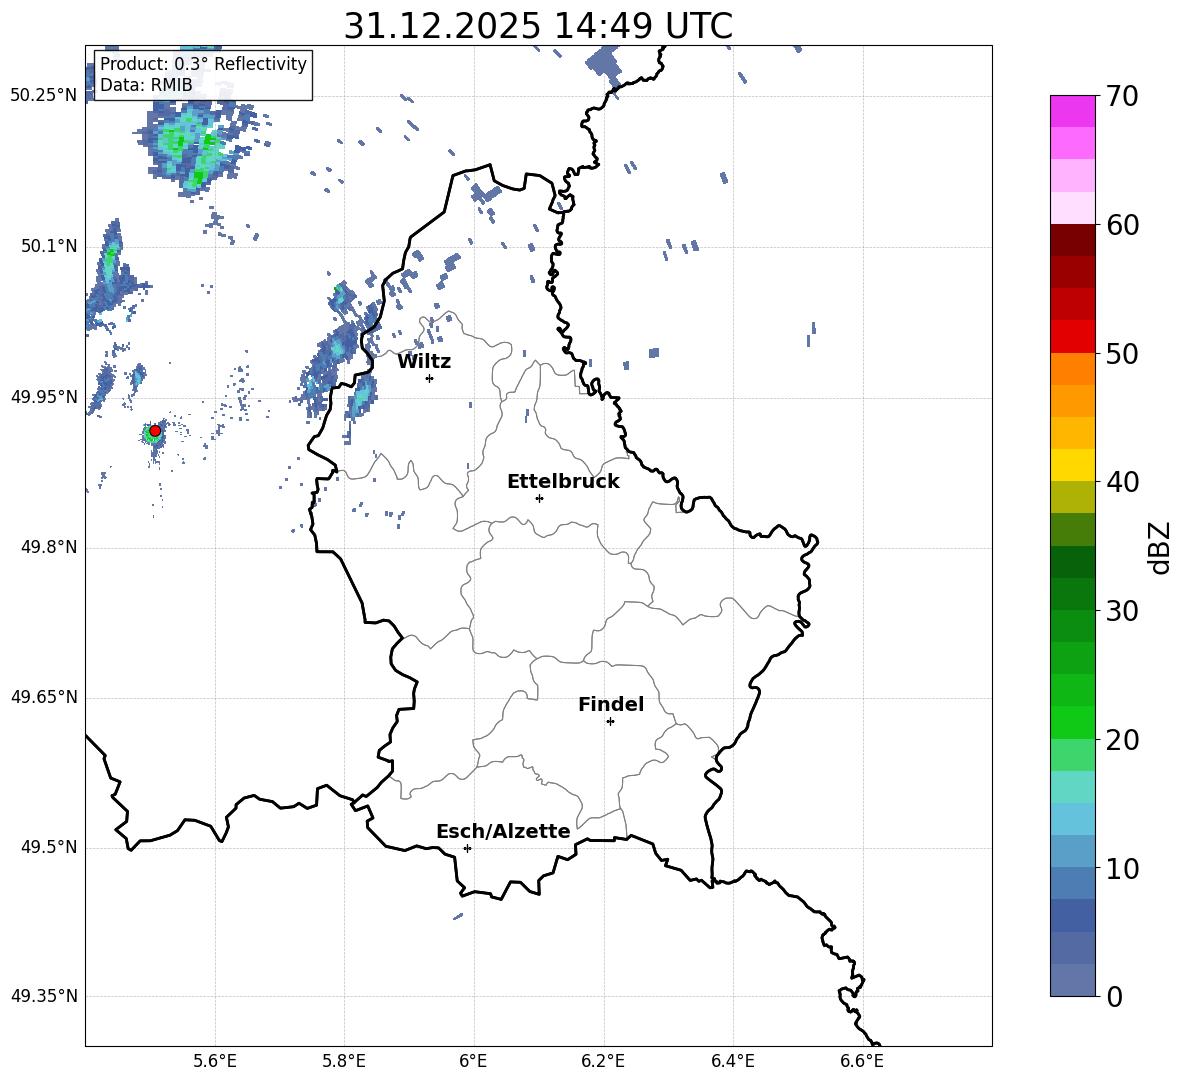Click the dark maroon swatch below the 60 tick
The width and height of the screenshot is (1184, 1081).
point(1073,240)
